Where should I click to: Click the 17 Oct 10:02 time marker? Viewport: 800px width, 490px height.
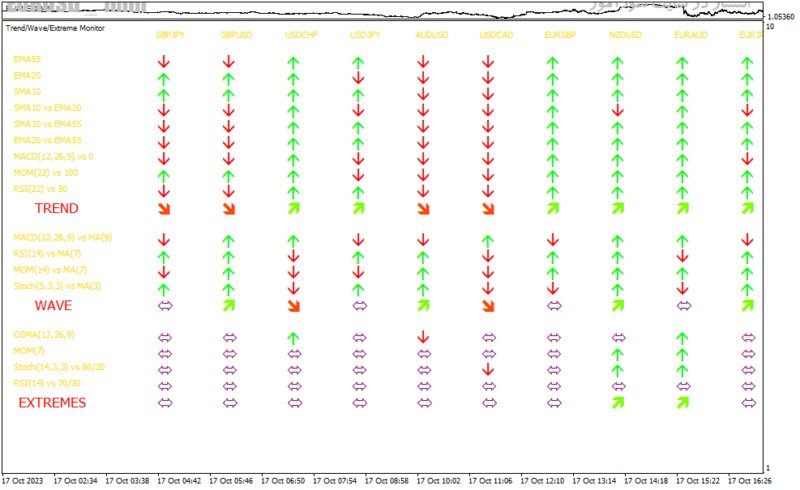pos(438,481)
